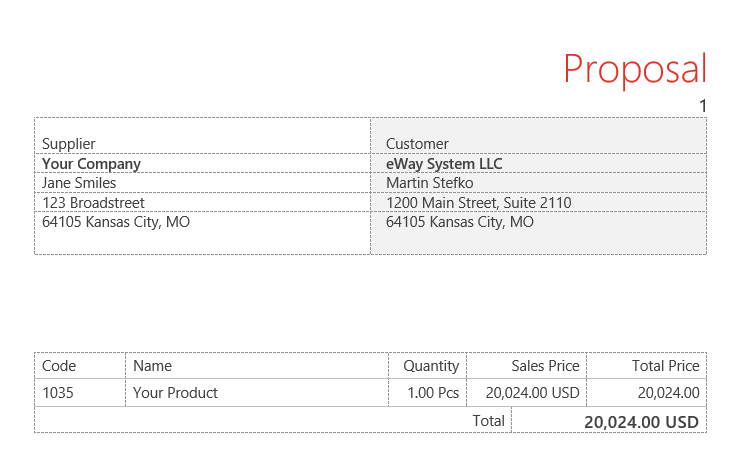Click the Name column header
Viewport: 740px width, 454px height.
[x=257, y=366]
